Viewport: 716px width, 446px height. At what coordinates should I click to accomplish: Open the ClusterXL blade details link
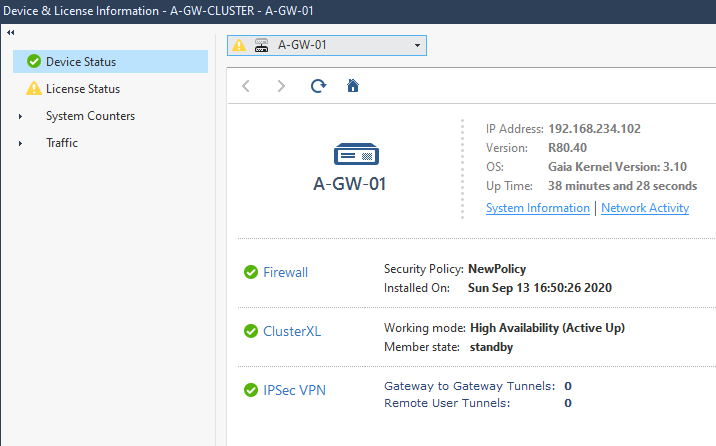click(x=292, y=331)
